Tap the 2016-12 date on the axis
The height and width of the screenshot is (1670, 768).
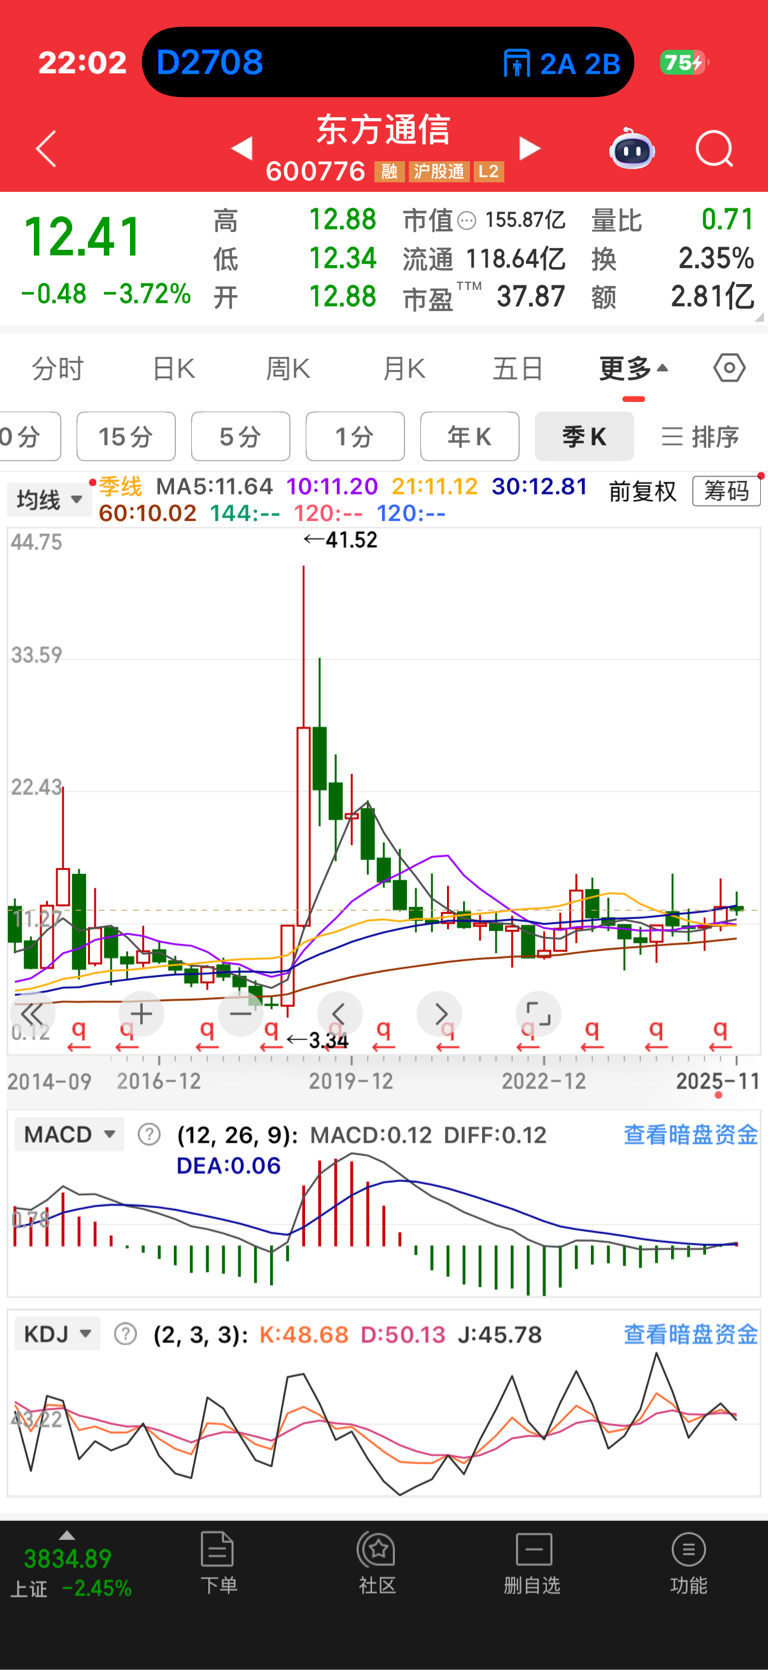pyautogui.click(x=159, y=1081)
